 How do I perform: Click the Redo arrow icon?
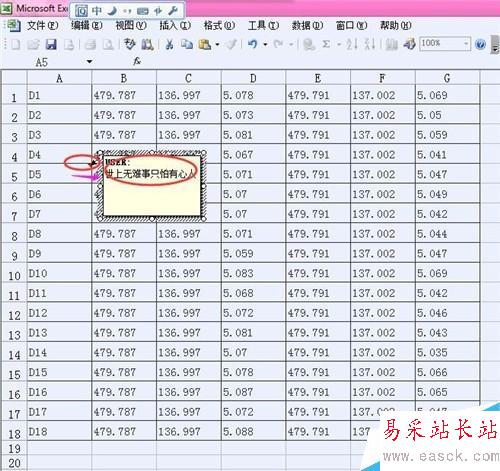278,44
